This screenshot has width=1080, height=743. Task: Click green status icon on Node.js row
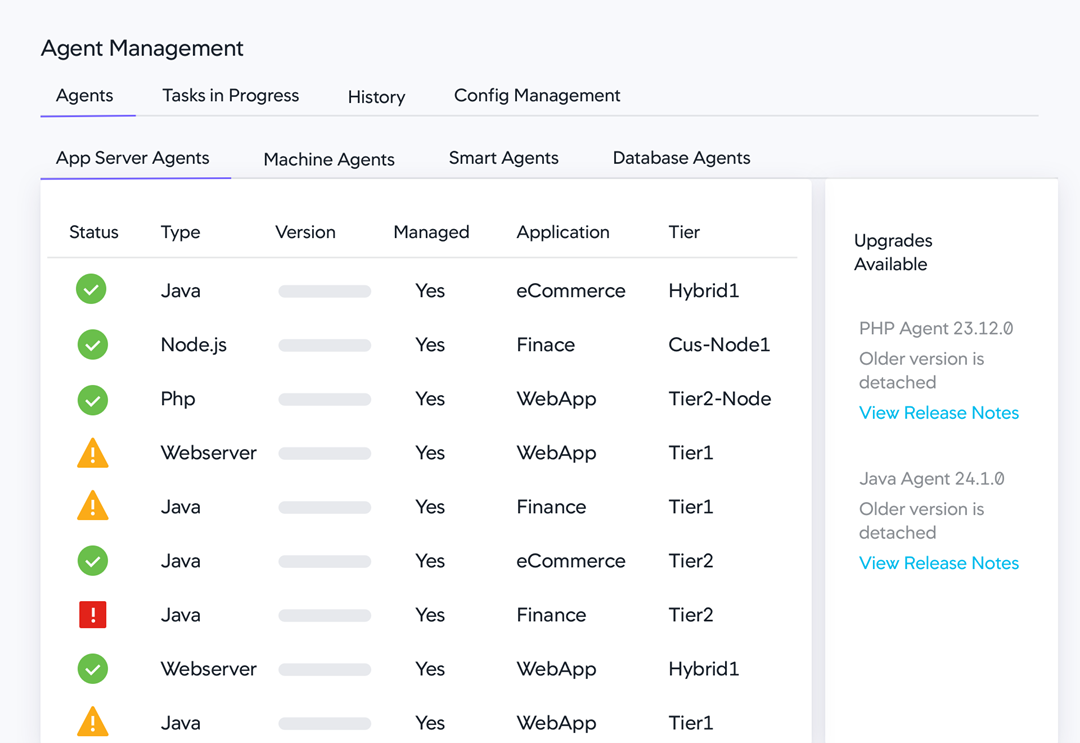point(93,345)
